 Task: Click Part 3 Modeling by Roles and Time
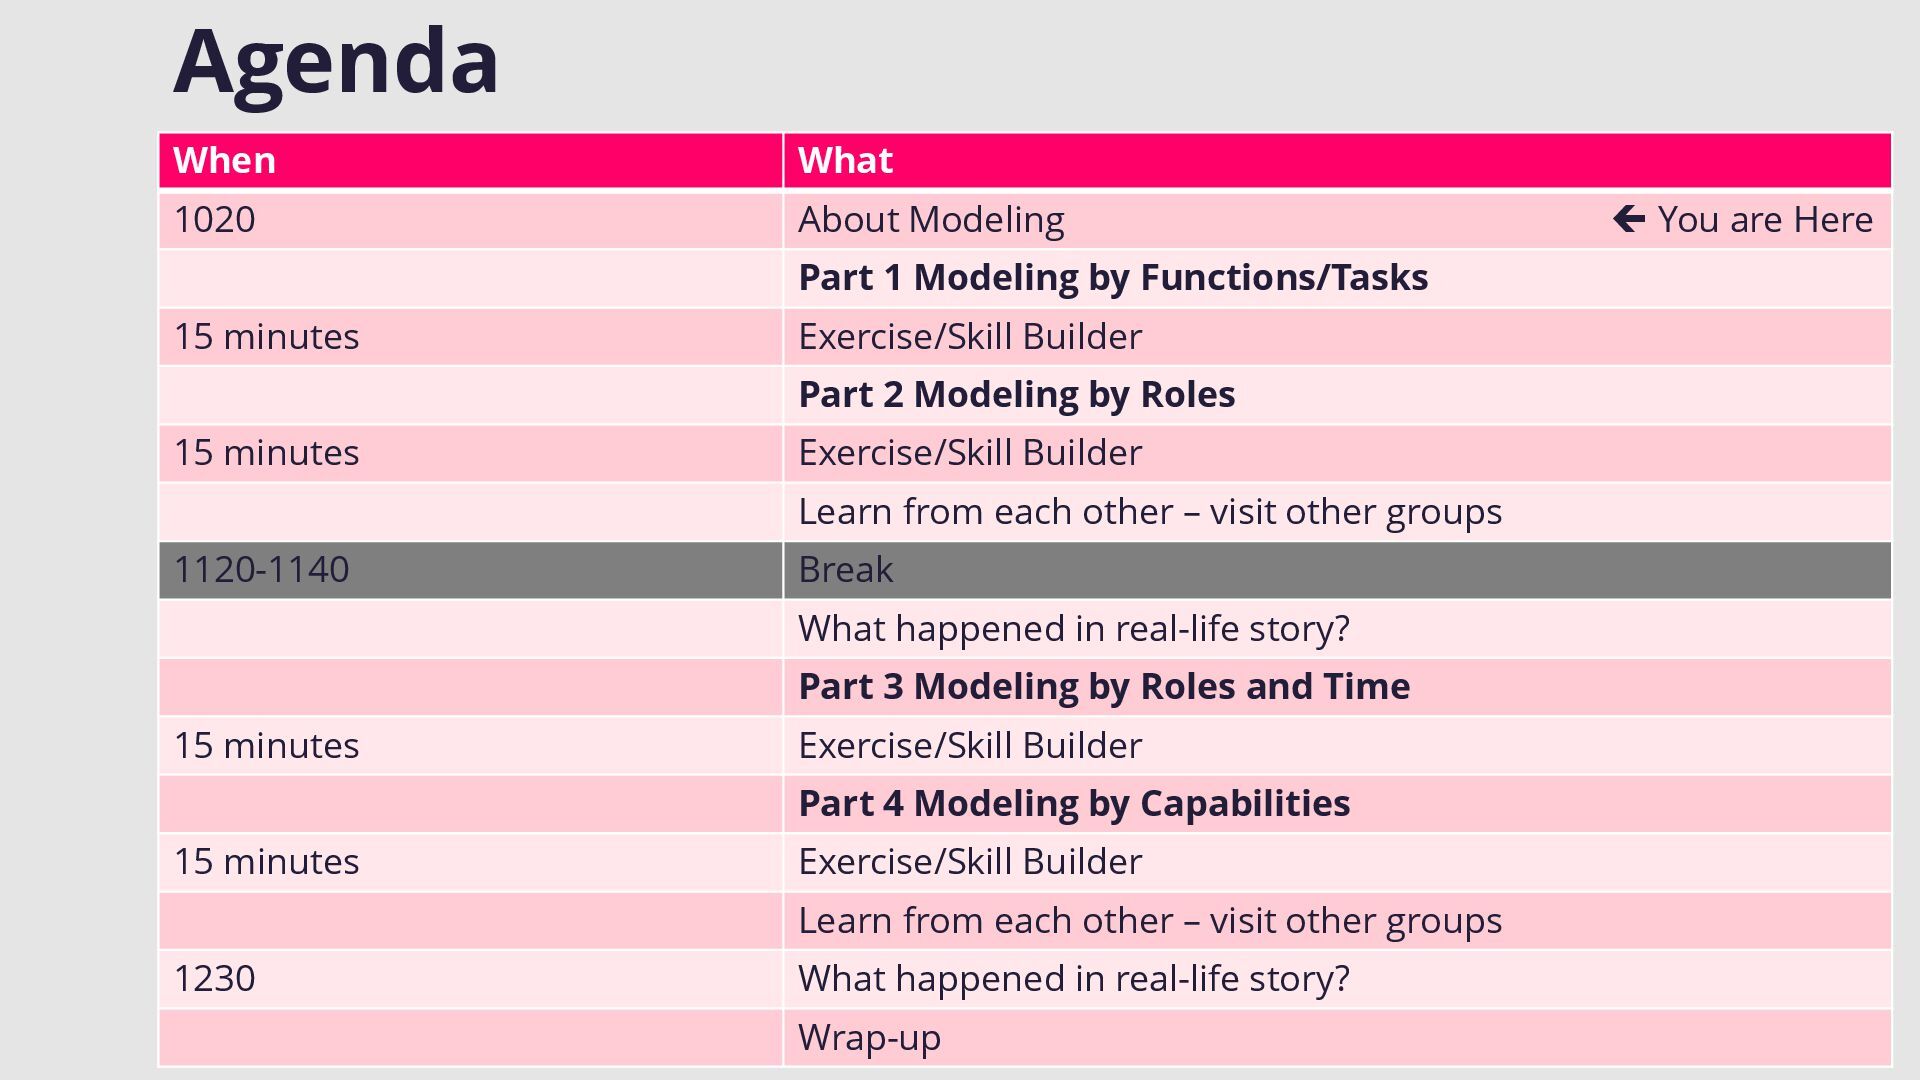pos(1103,687)
